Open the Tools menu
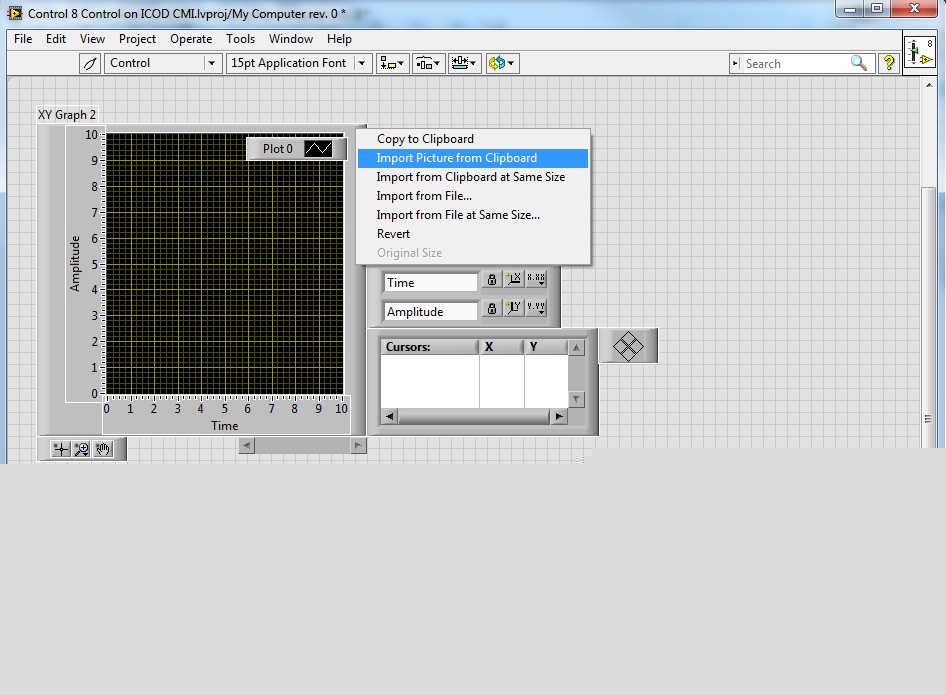Screen dimensions: 946x695 click(240, 39)
